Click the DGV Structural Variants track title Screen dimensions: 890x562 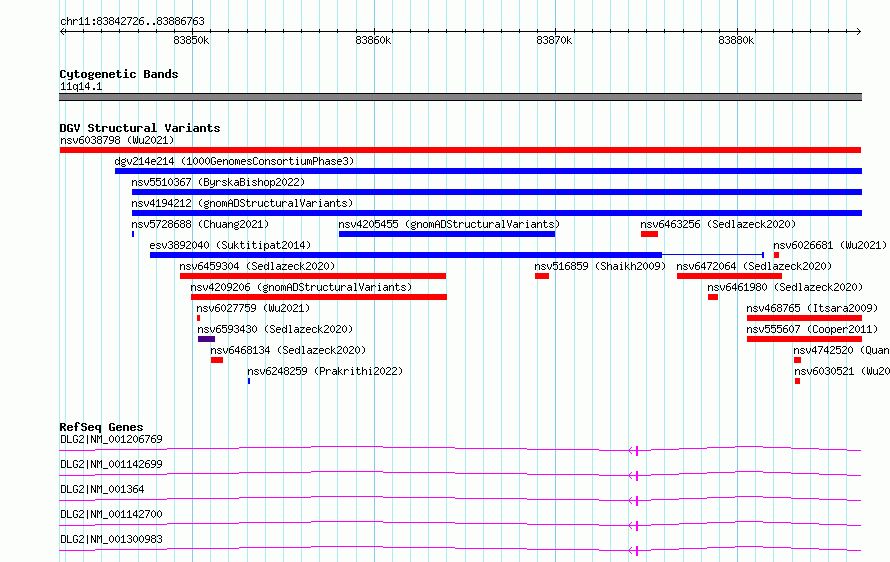pyautogui.click(x=140, y=128)
